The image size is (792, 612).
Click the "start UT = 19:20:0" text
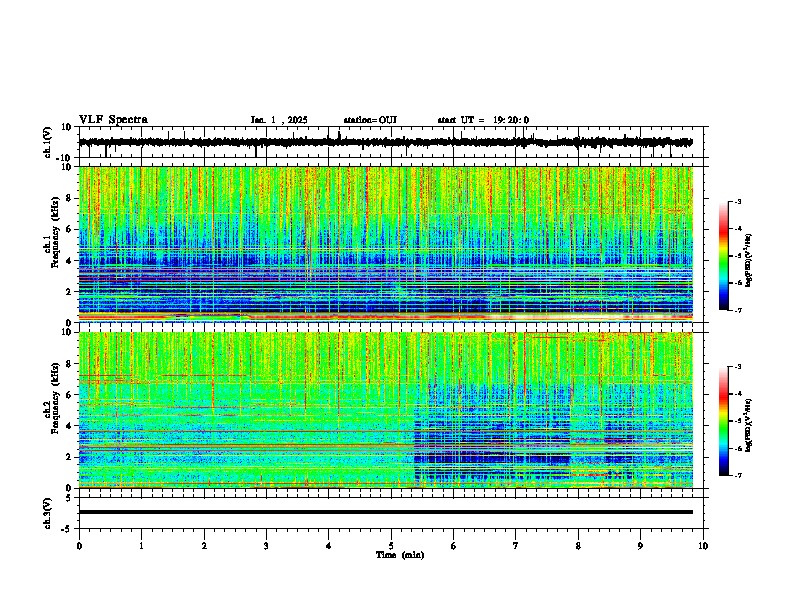pyautogui.click(x=483, y=120)
